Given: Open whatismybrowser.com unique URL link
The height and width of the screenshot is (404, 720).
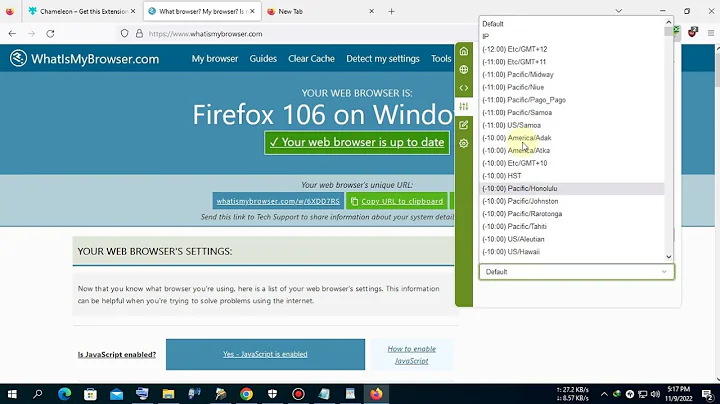Looking at the screenshot, I should tap(278, 201).
